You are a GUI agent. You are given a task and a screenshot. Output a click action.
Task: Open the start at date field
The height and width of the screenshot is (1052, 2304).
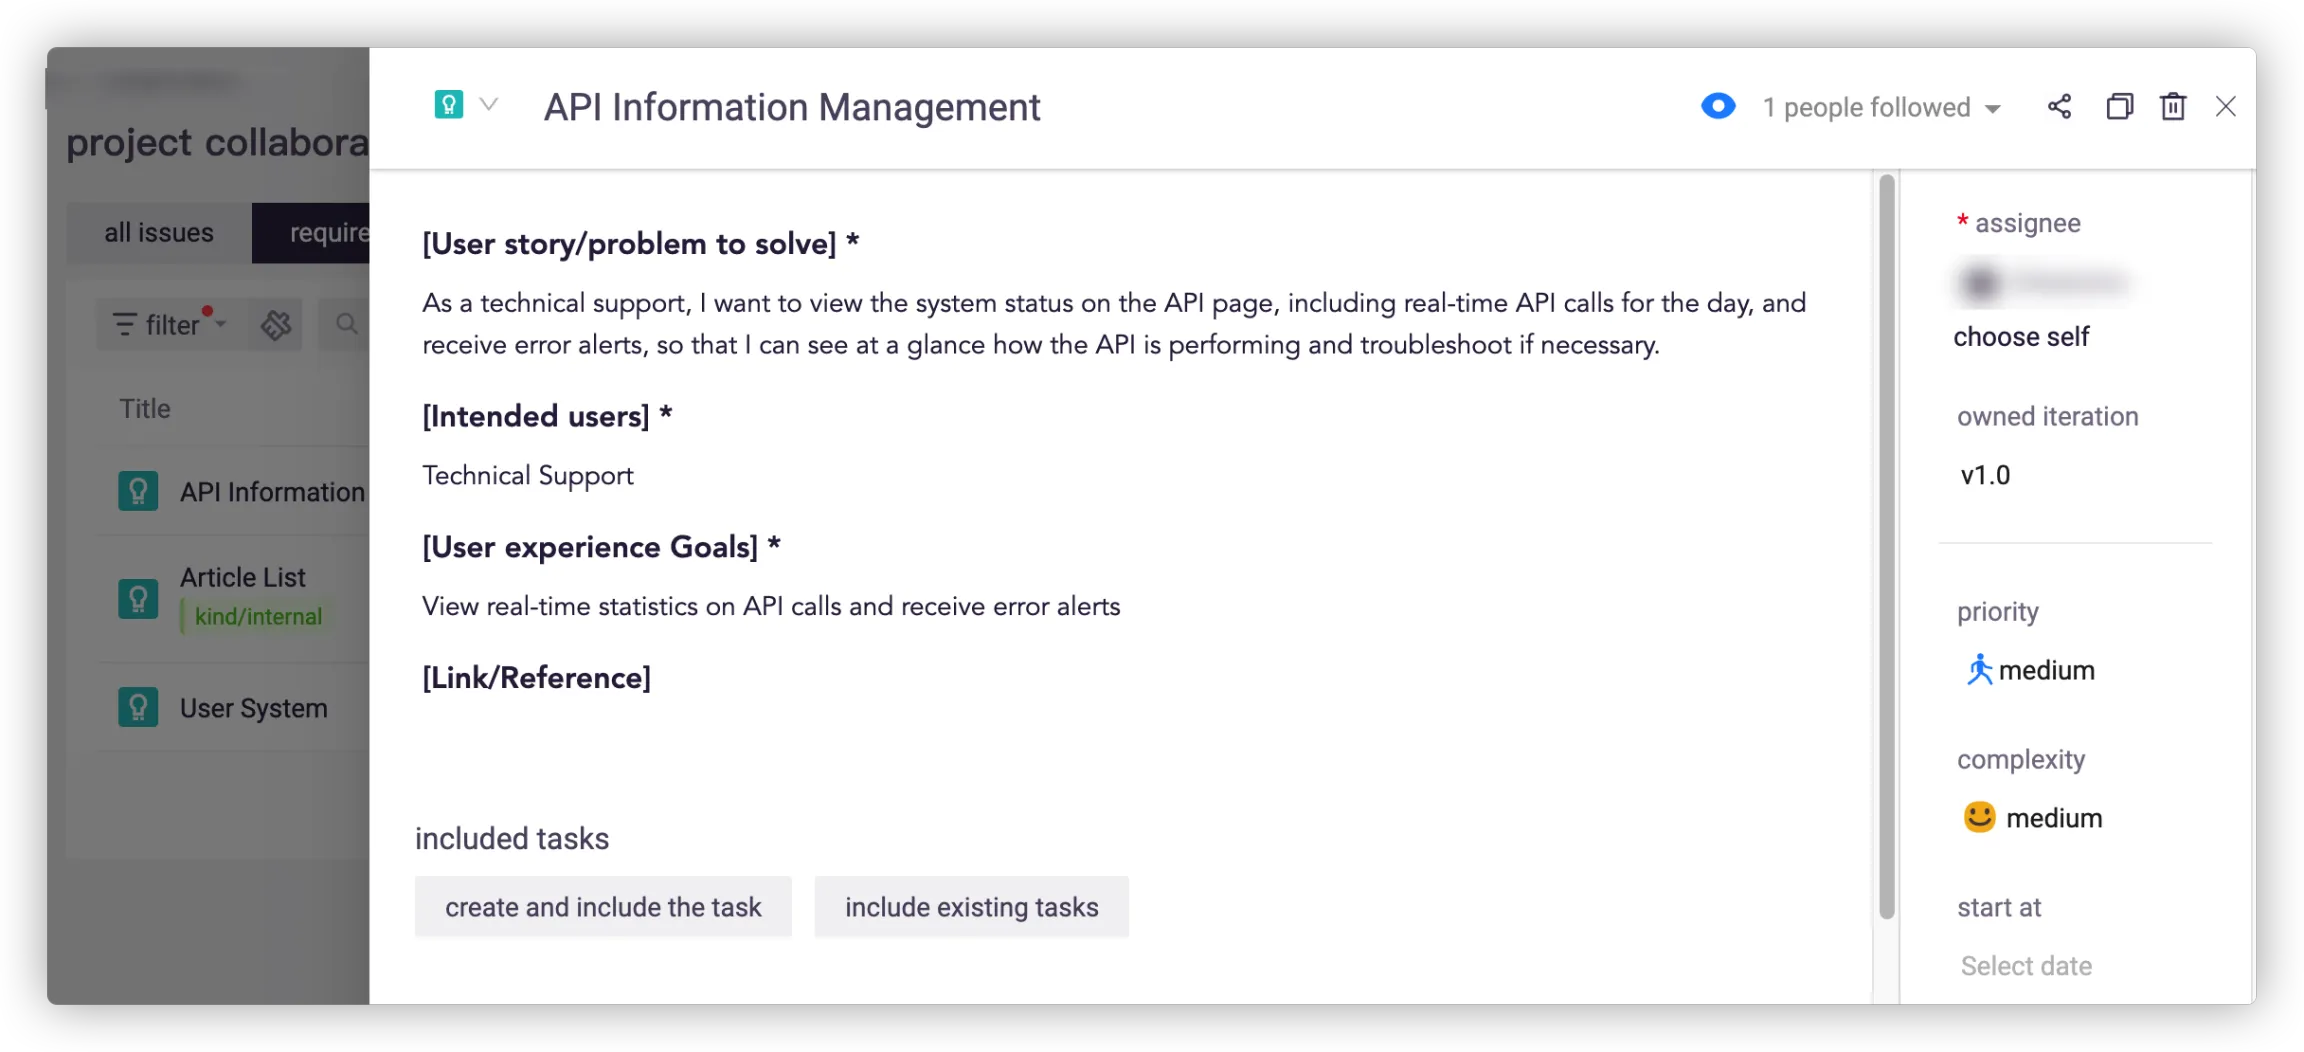point(2026,966)
